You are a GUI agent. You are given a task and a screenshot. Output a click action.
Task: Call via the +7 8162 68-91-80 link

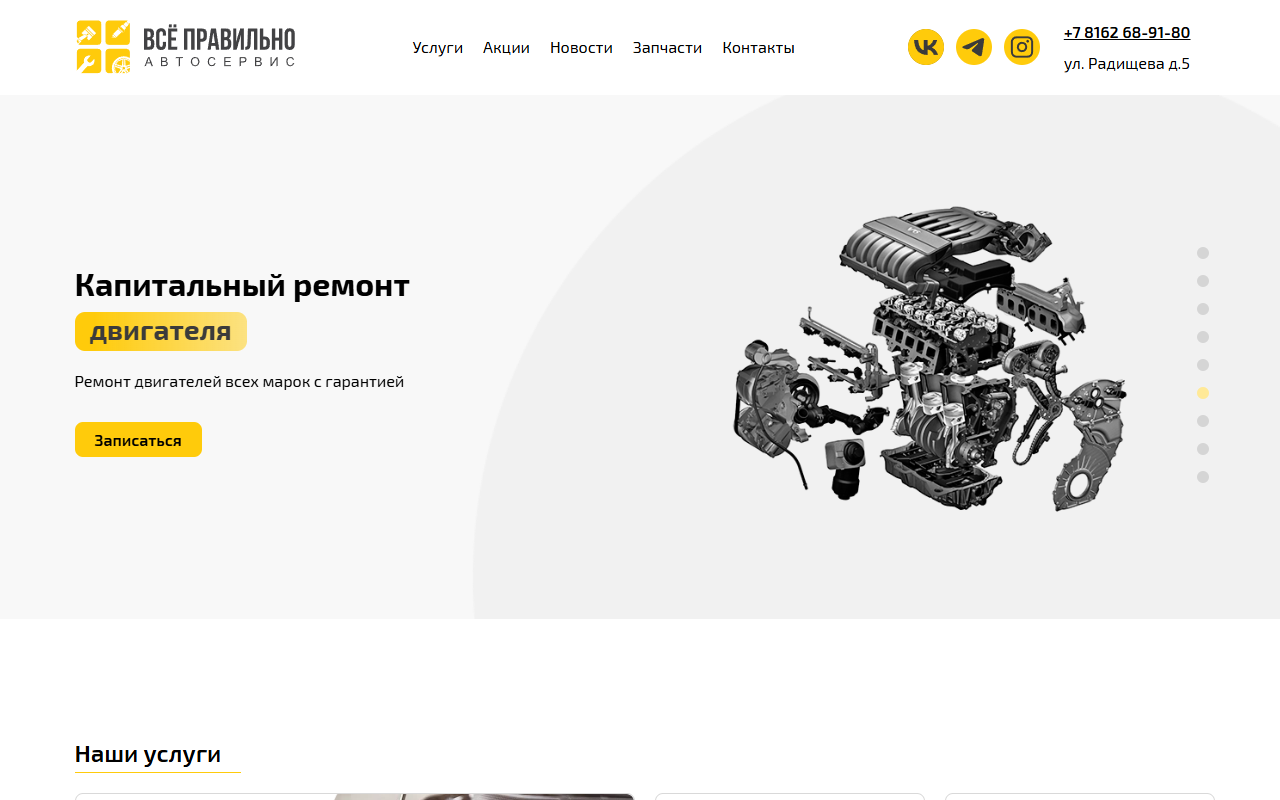tap(1127, 31)
